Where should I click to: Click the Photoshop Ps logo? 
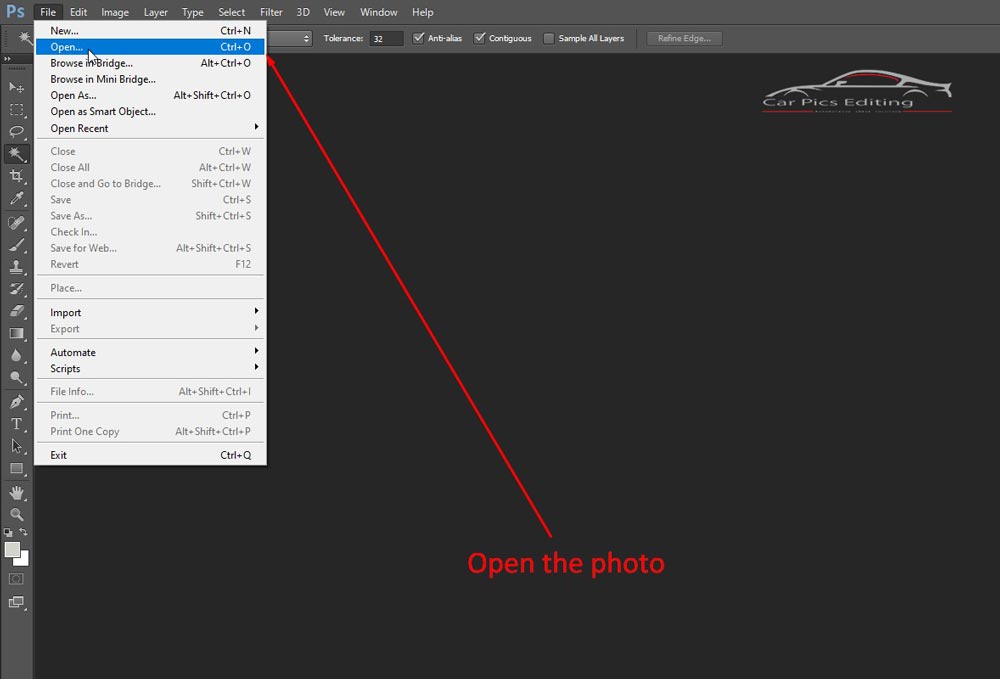click(x=15, y=11)
